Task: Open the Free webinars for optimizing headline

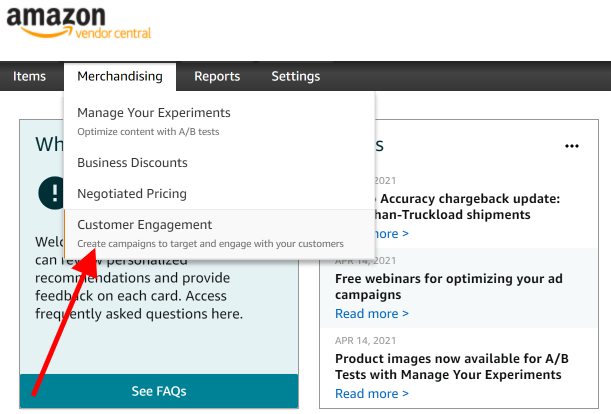Action: [x=449, y=287]
